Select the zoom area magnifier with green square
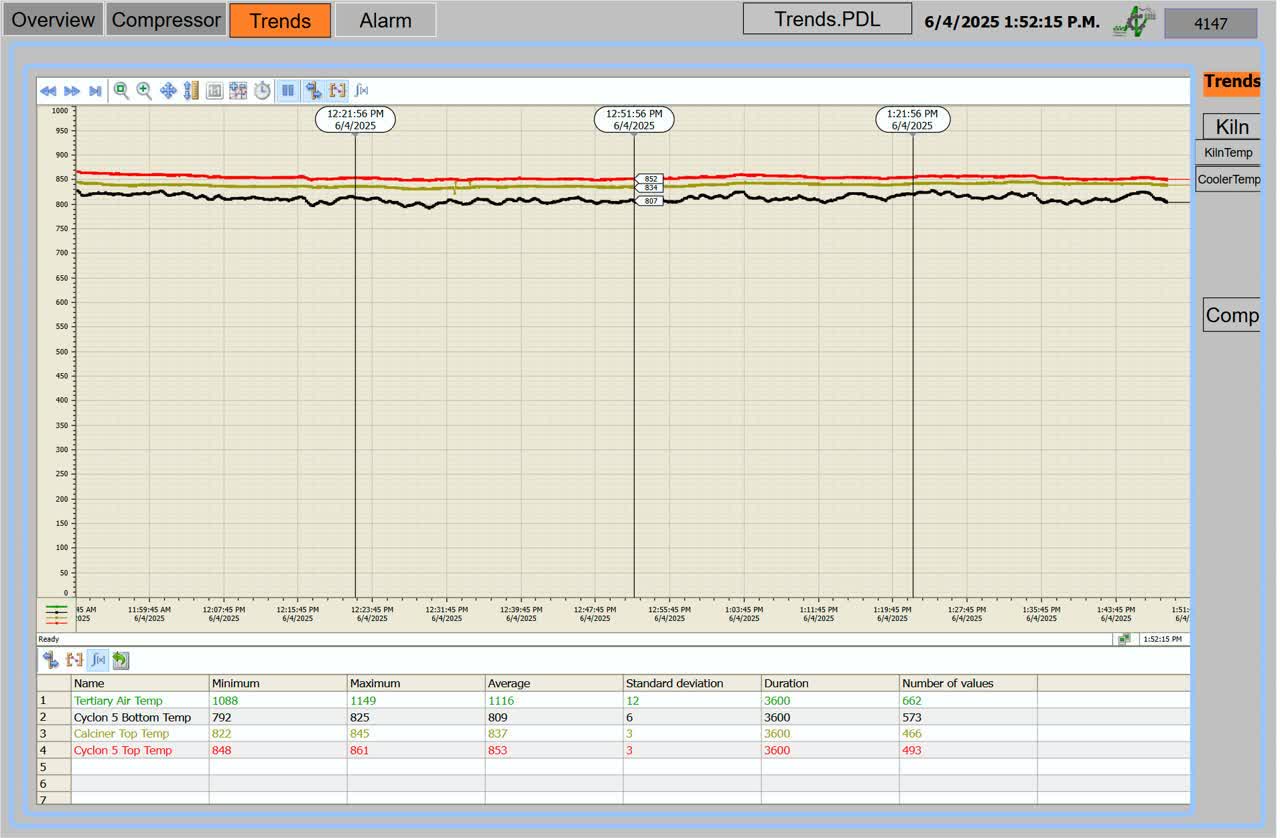The width and height of the screenshot is (1280, 838). tap(121, 90)
